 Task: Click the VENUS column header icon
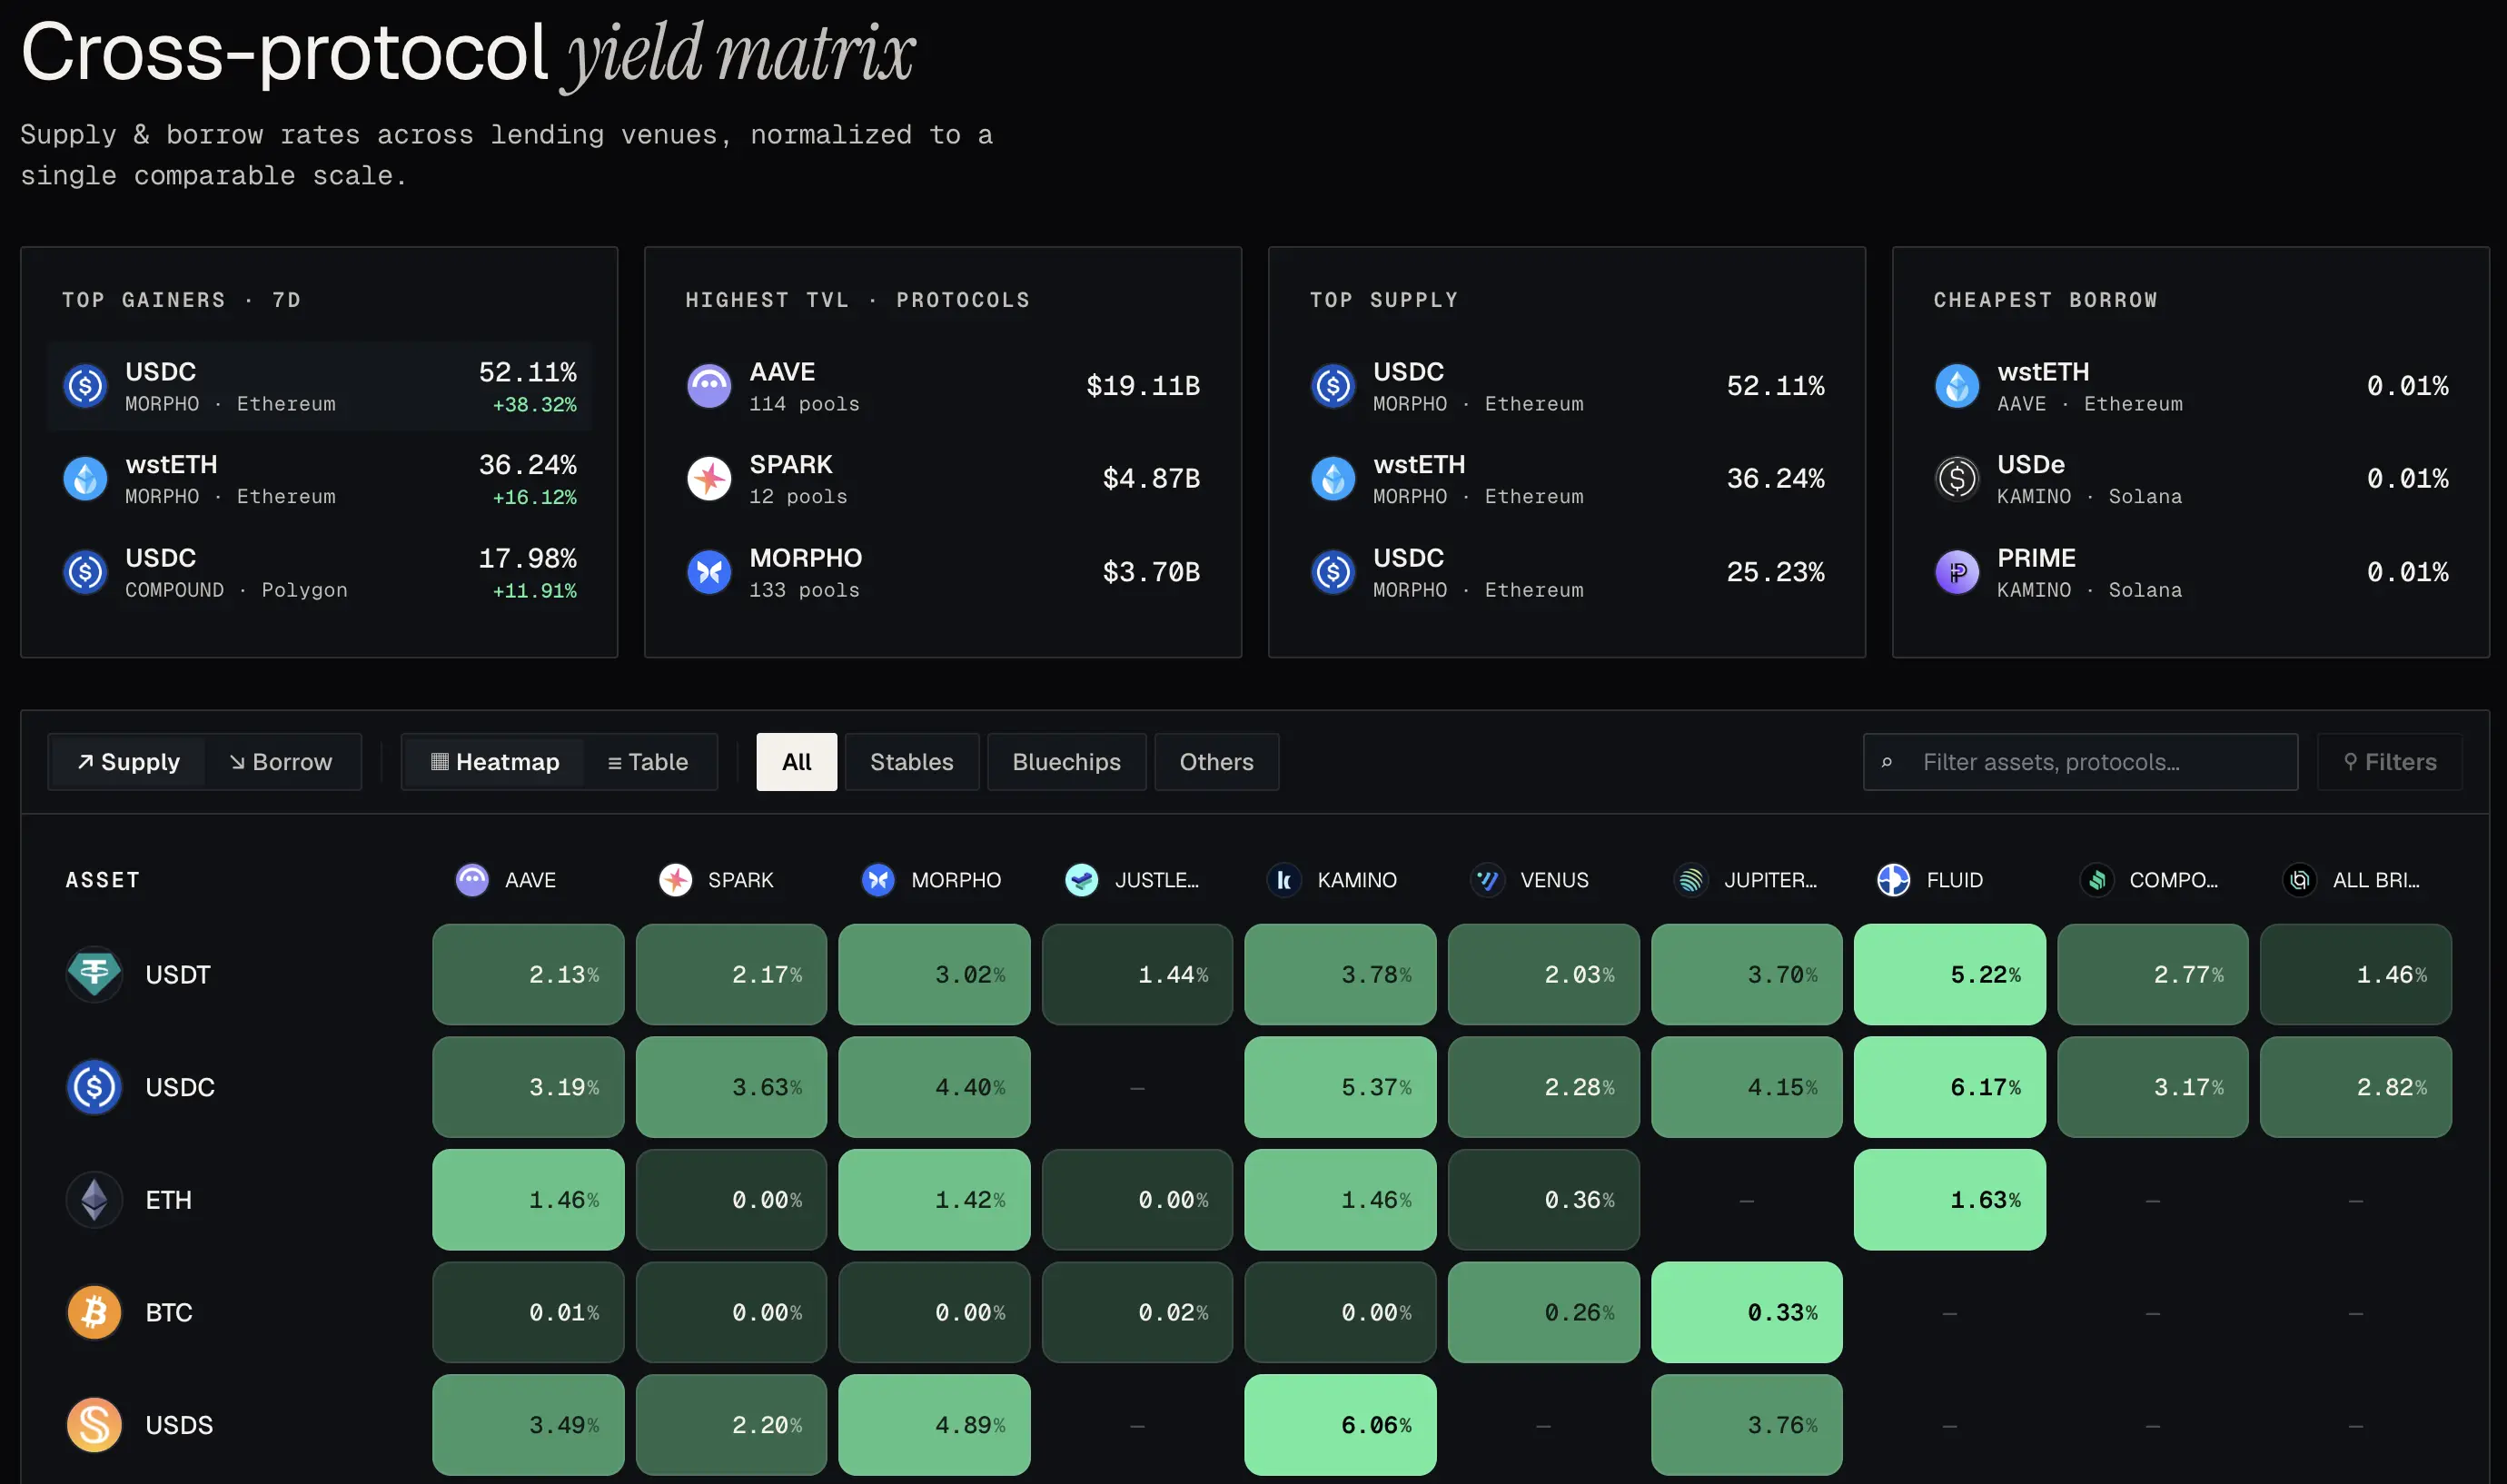pyautogui.click(x=1488, y=880)
